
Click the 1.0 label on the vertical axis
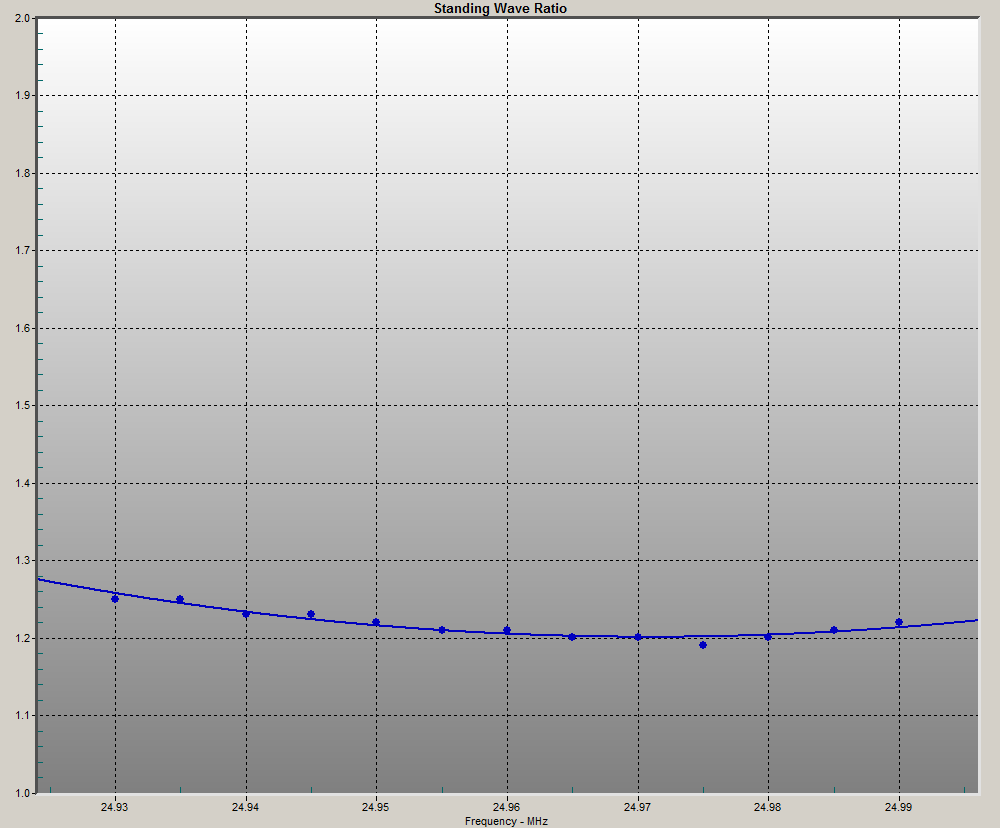tap(22, 793)
